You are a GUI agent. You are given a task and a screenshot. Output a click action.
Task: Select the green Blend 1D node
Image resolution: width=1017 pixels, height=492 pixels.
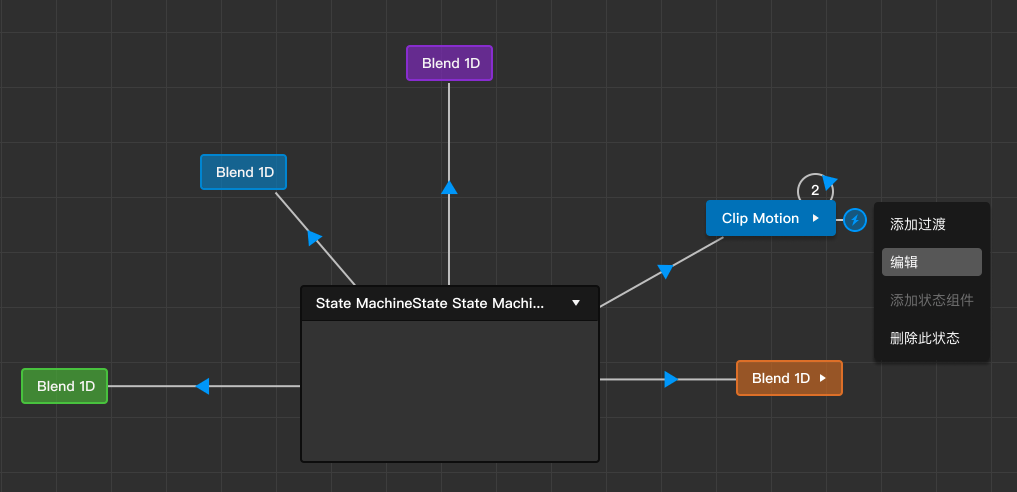tap(64, 386)
